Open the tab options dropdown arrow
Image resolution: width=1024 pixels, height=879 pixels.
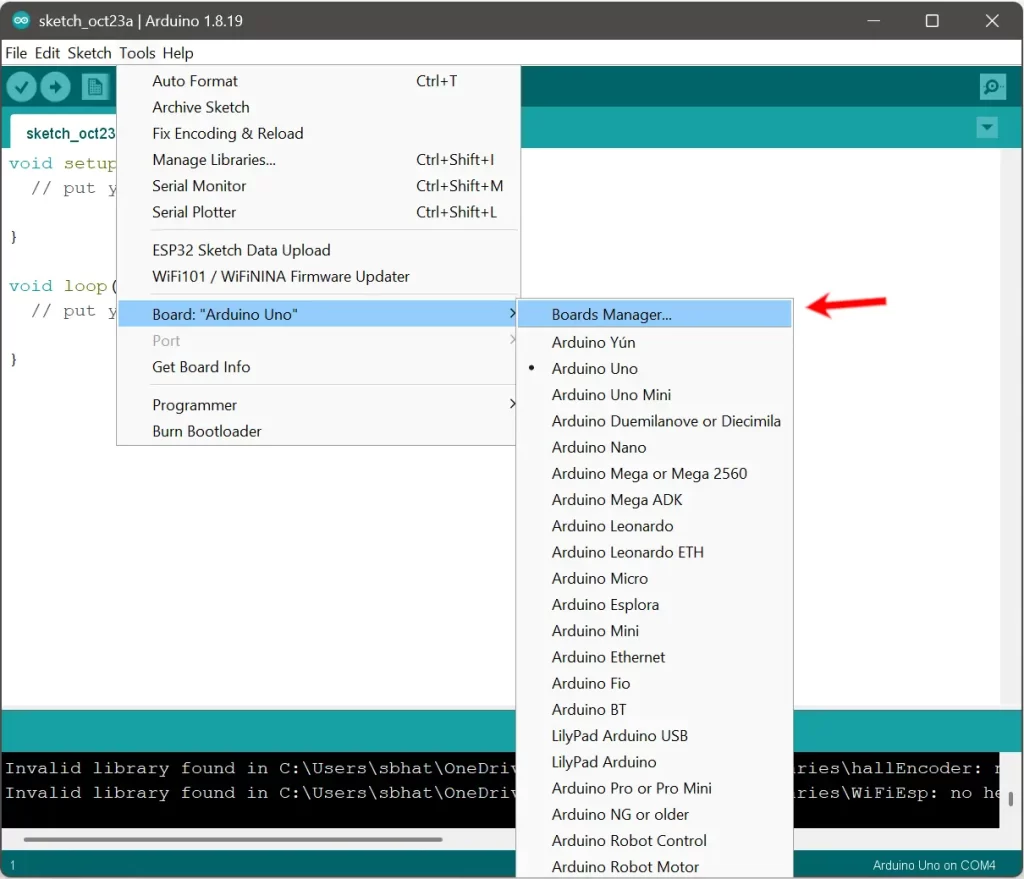987,128
